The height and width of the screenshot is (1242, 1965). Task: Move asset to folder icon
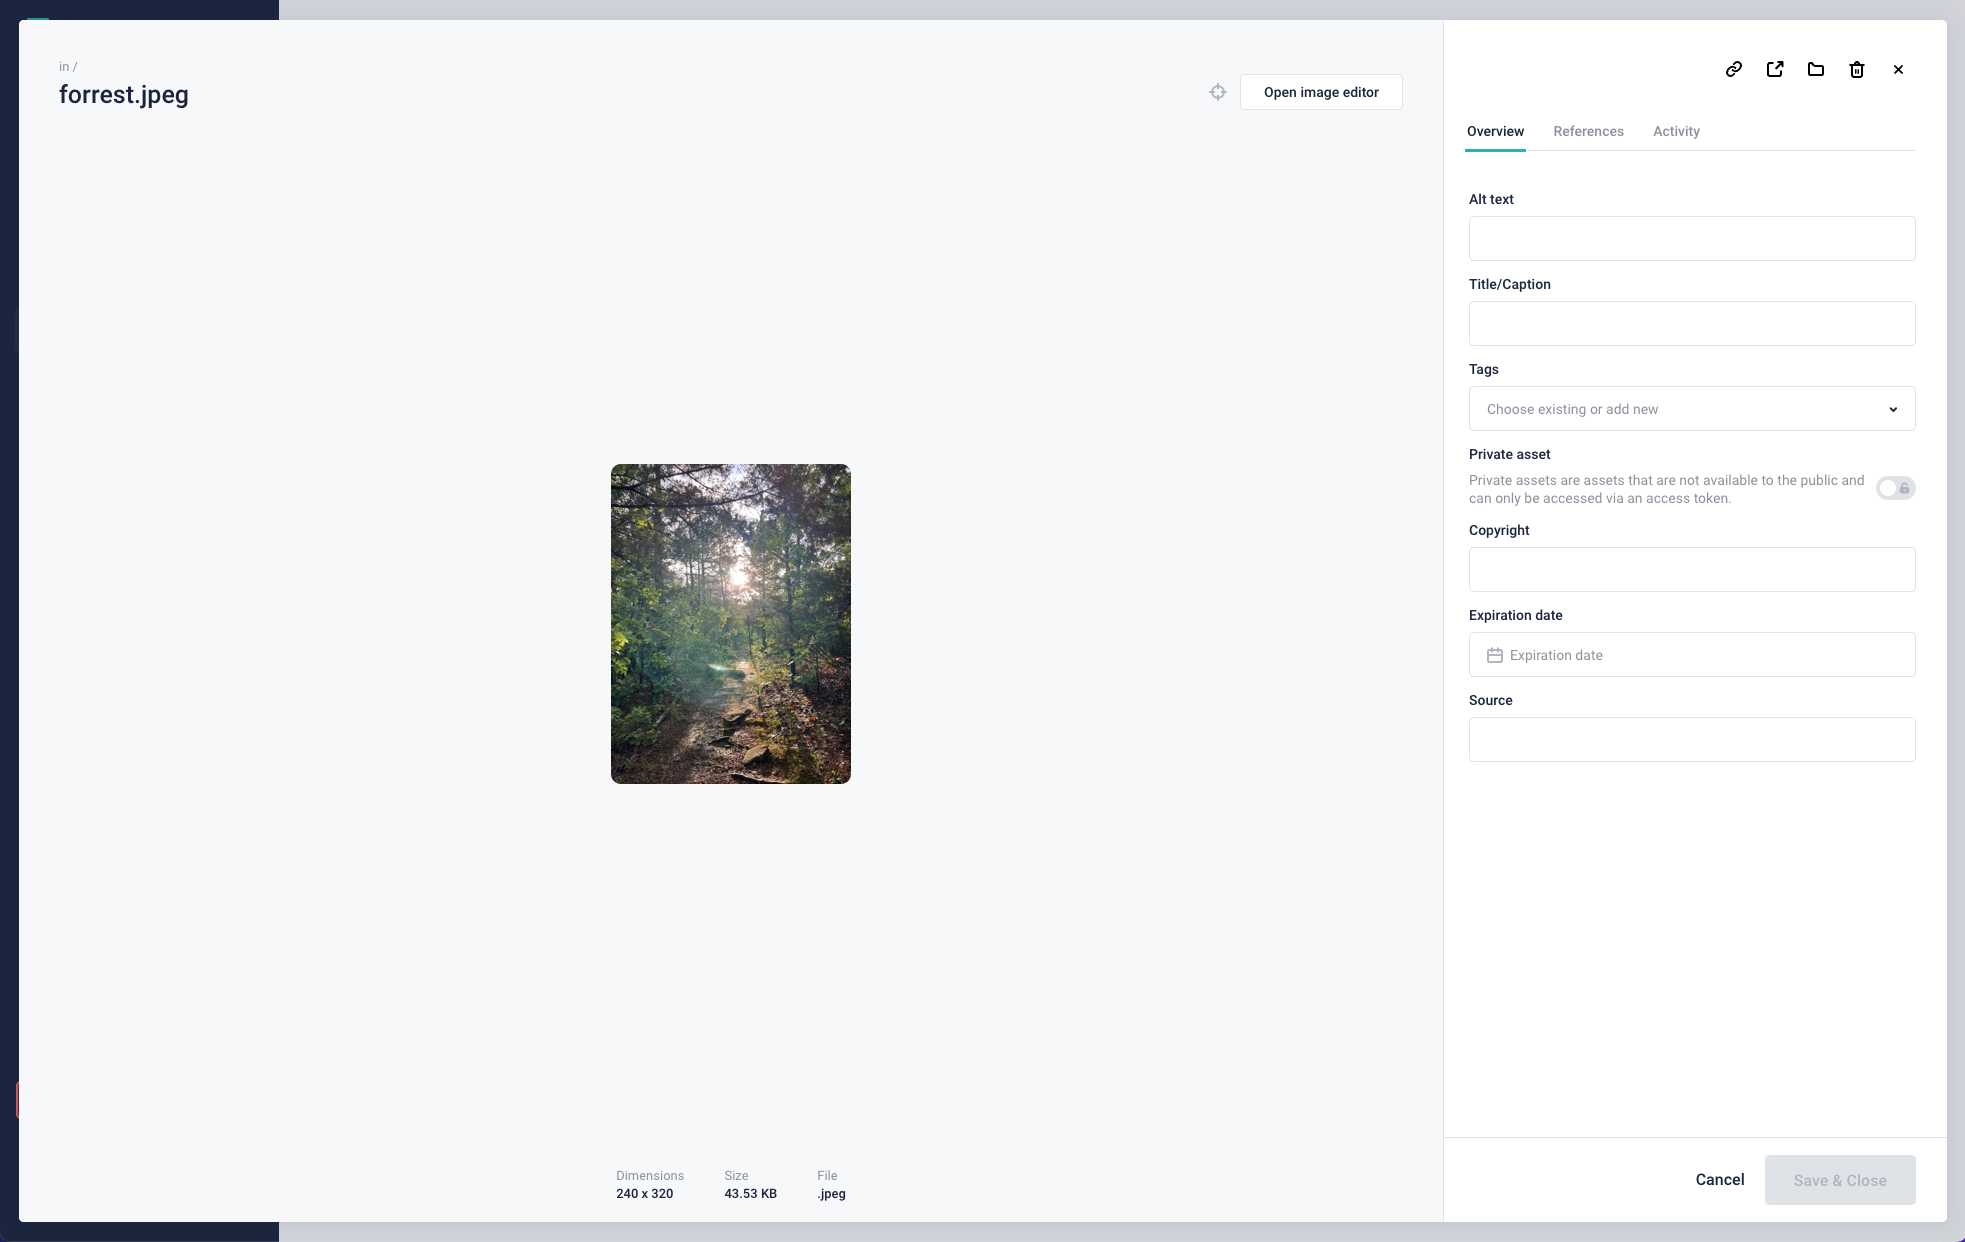click(1816, 69)
